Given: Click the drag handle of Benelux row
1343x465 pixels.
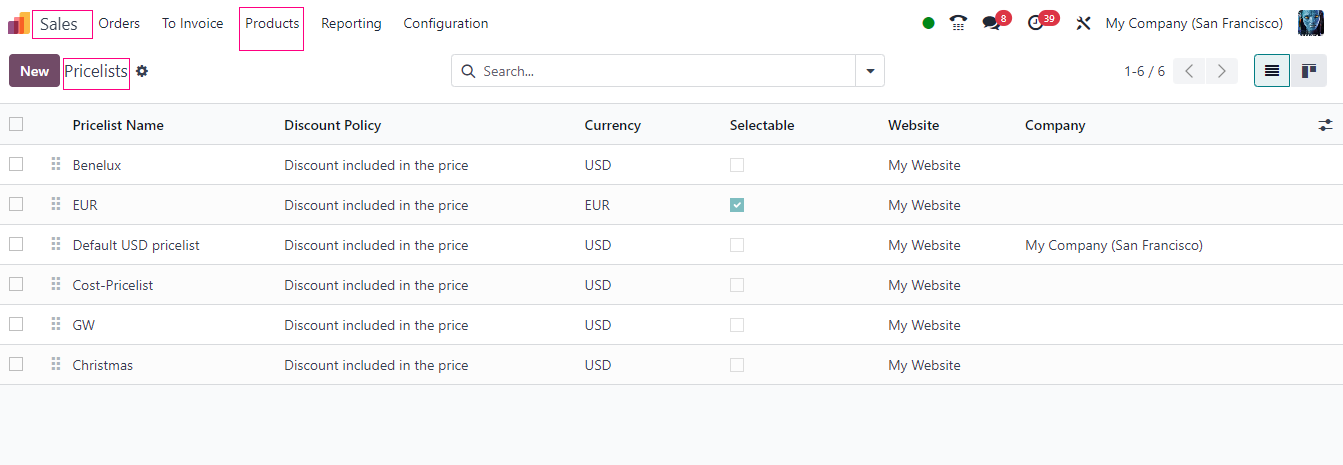Looking at the screenshot, I should click(56, 165).
